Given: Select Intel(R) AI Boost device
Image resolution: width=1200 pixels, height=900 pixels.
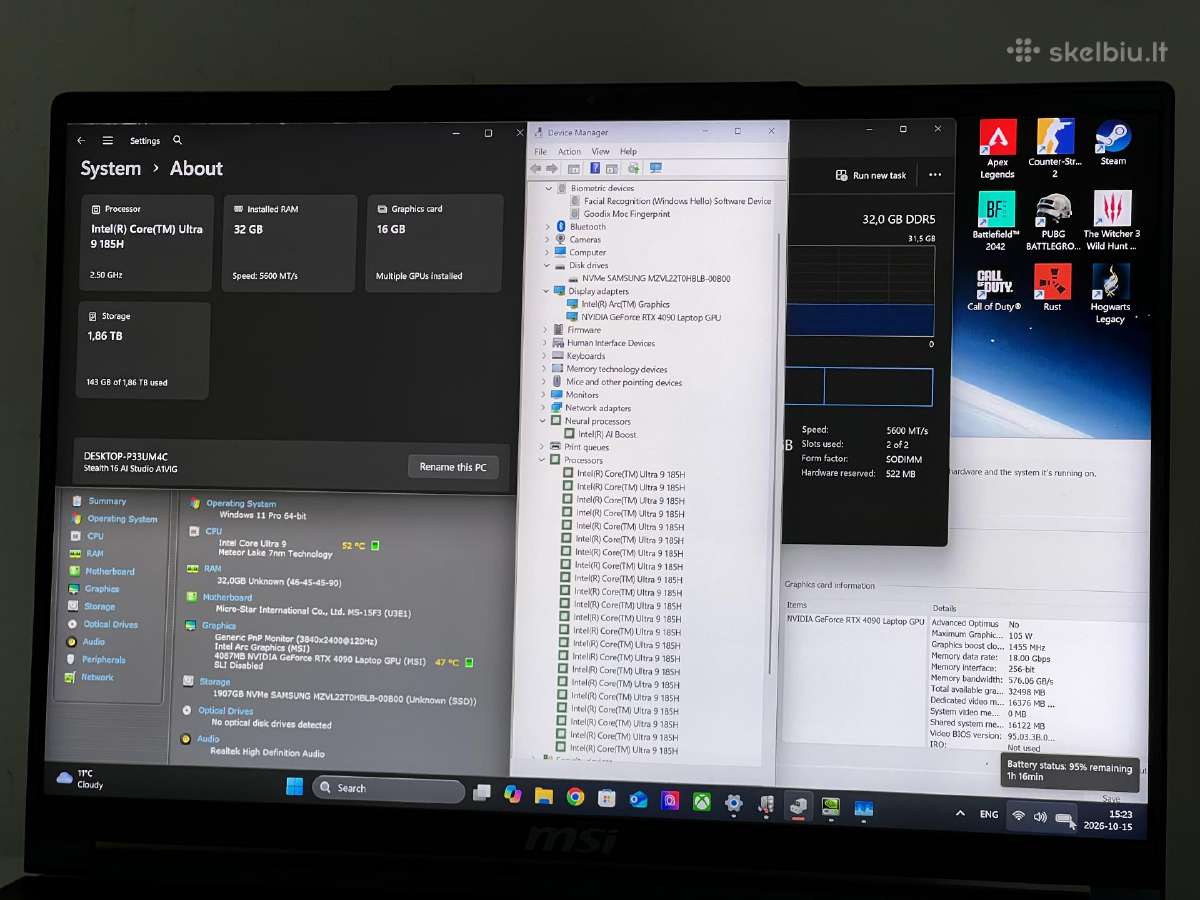Looking at the screenshot, I should pyautogui.click(x=600, y=434).
